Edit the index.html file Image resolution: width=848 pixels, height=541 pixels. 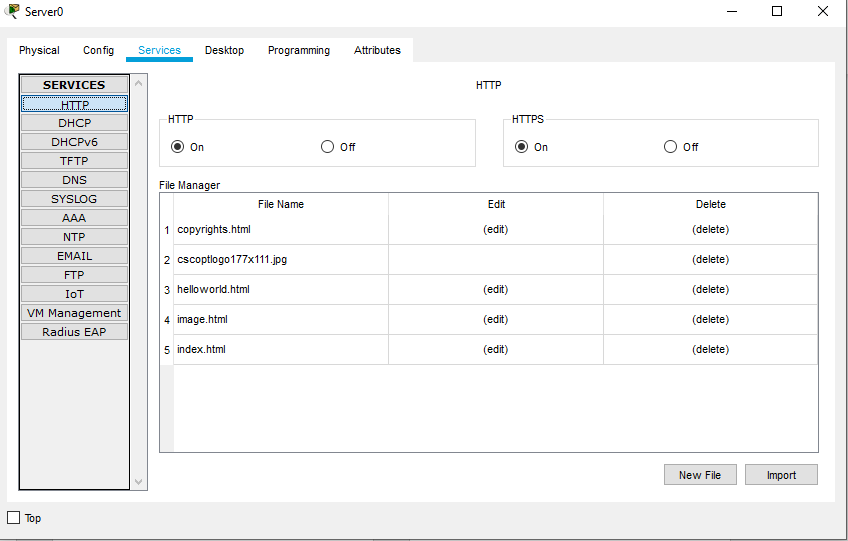click(495, 350)
